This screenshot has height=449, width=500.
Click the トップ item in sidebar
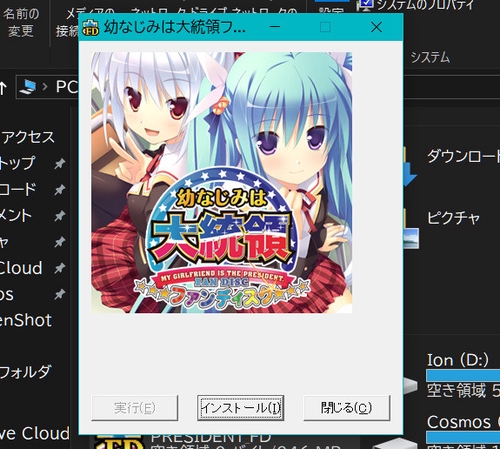[17, 163]
